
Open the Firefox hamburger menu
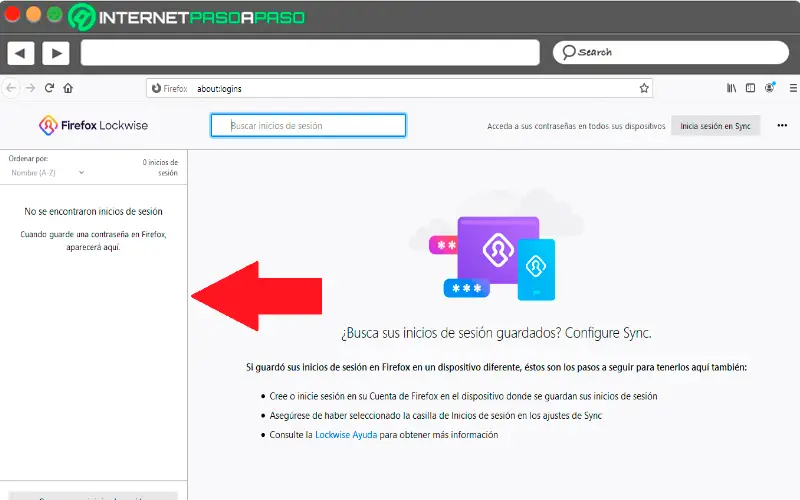[793, 88]
